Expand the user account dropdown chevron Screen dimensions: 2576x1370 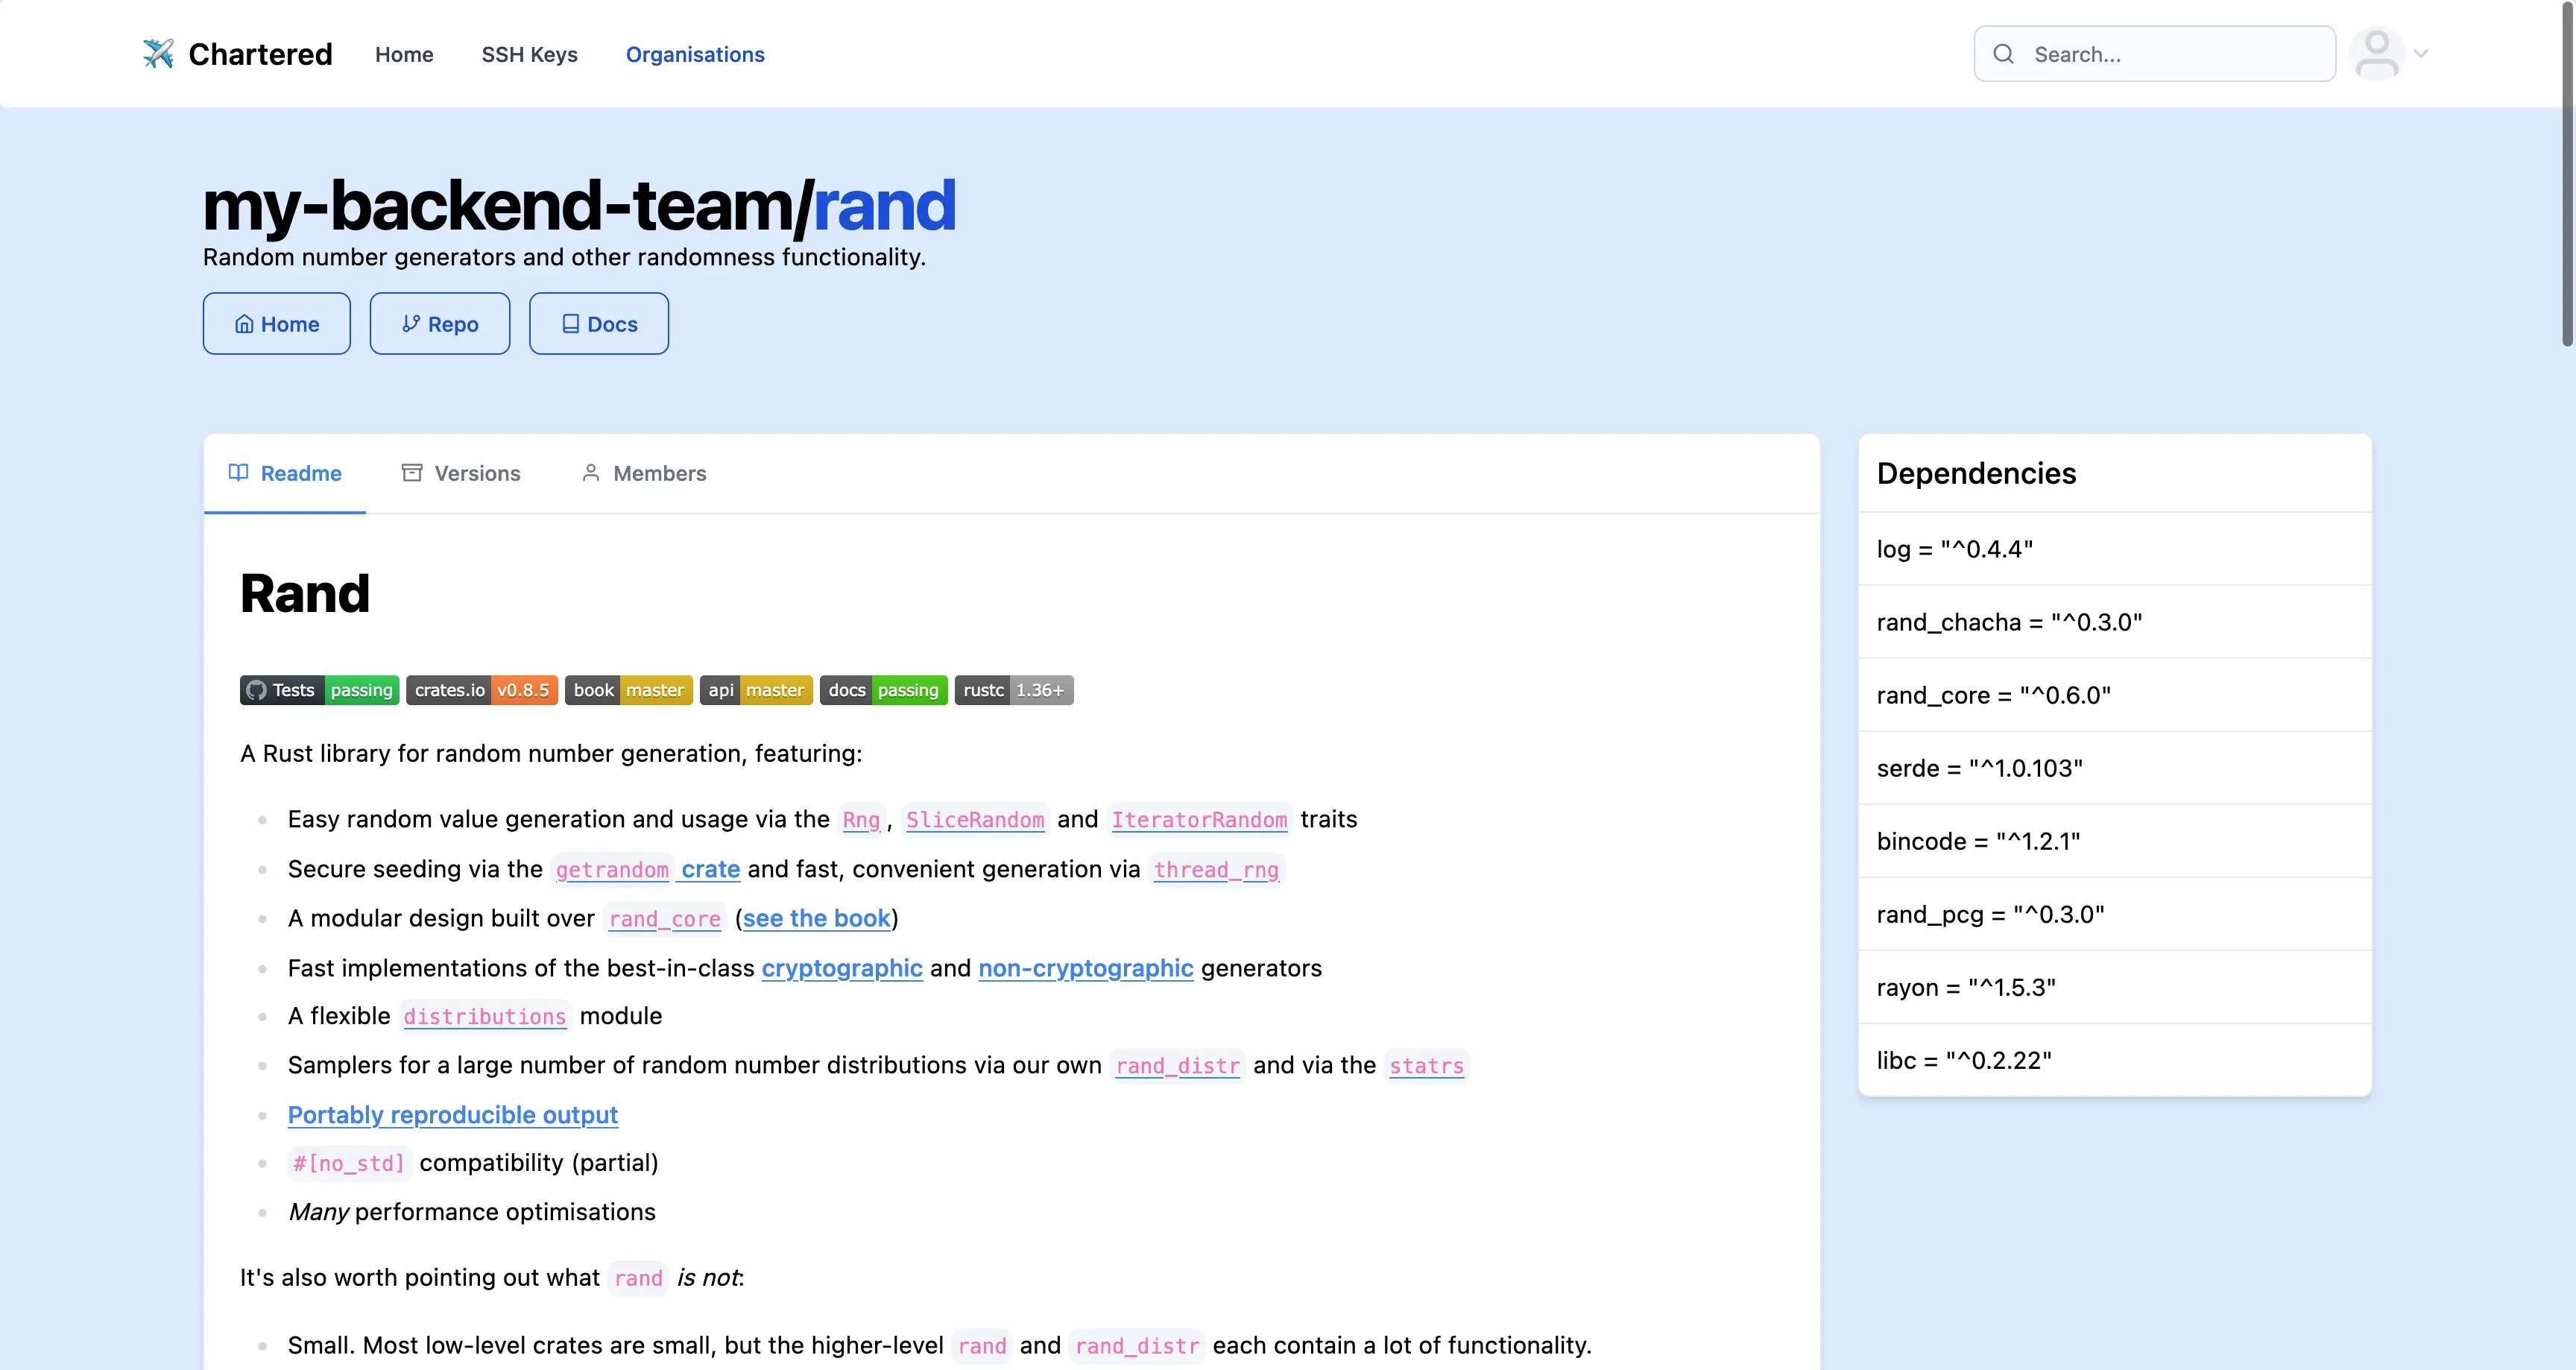pyautogui.click(x=2421, y=54)
